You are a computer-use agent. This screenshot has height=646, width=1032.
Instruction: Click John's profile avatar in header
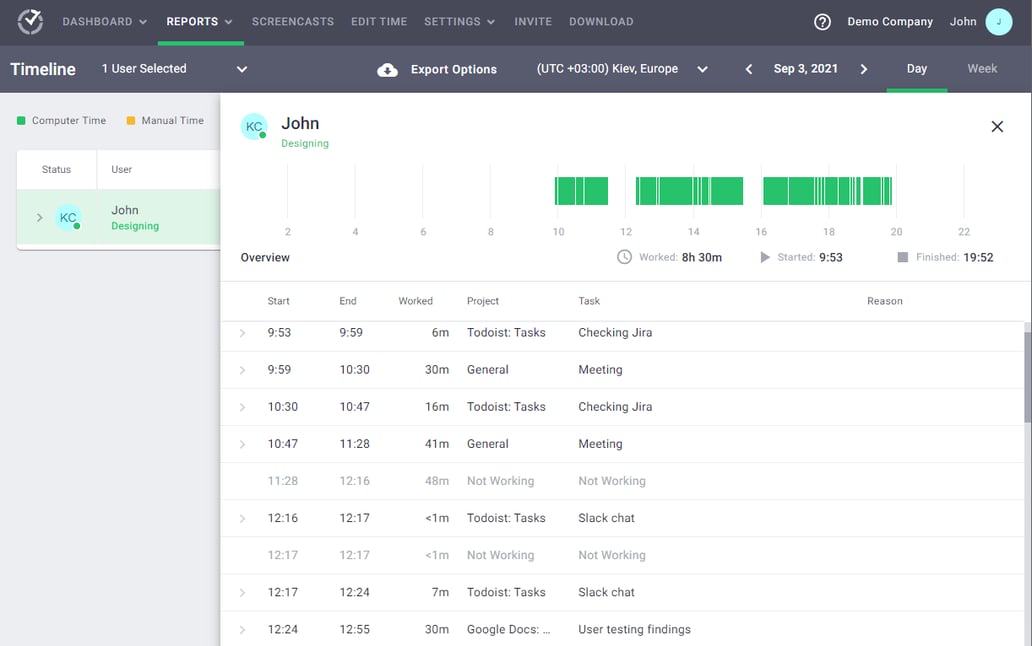pyautogui.click(x=998, y=22)
